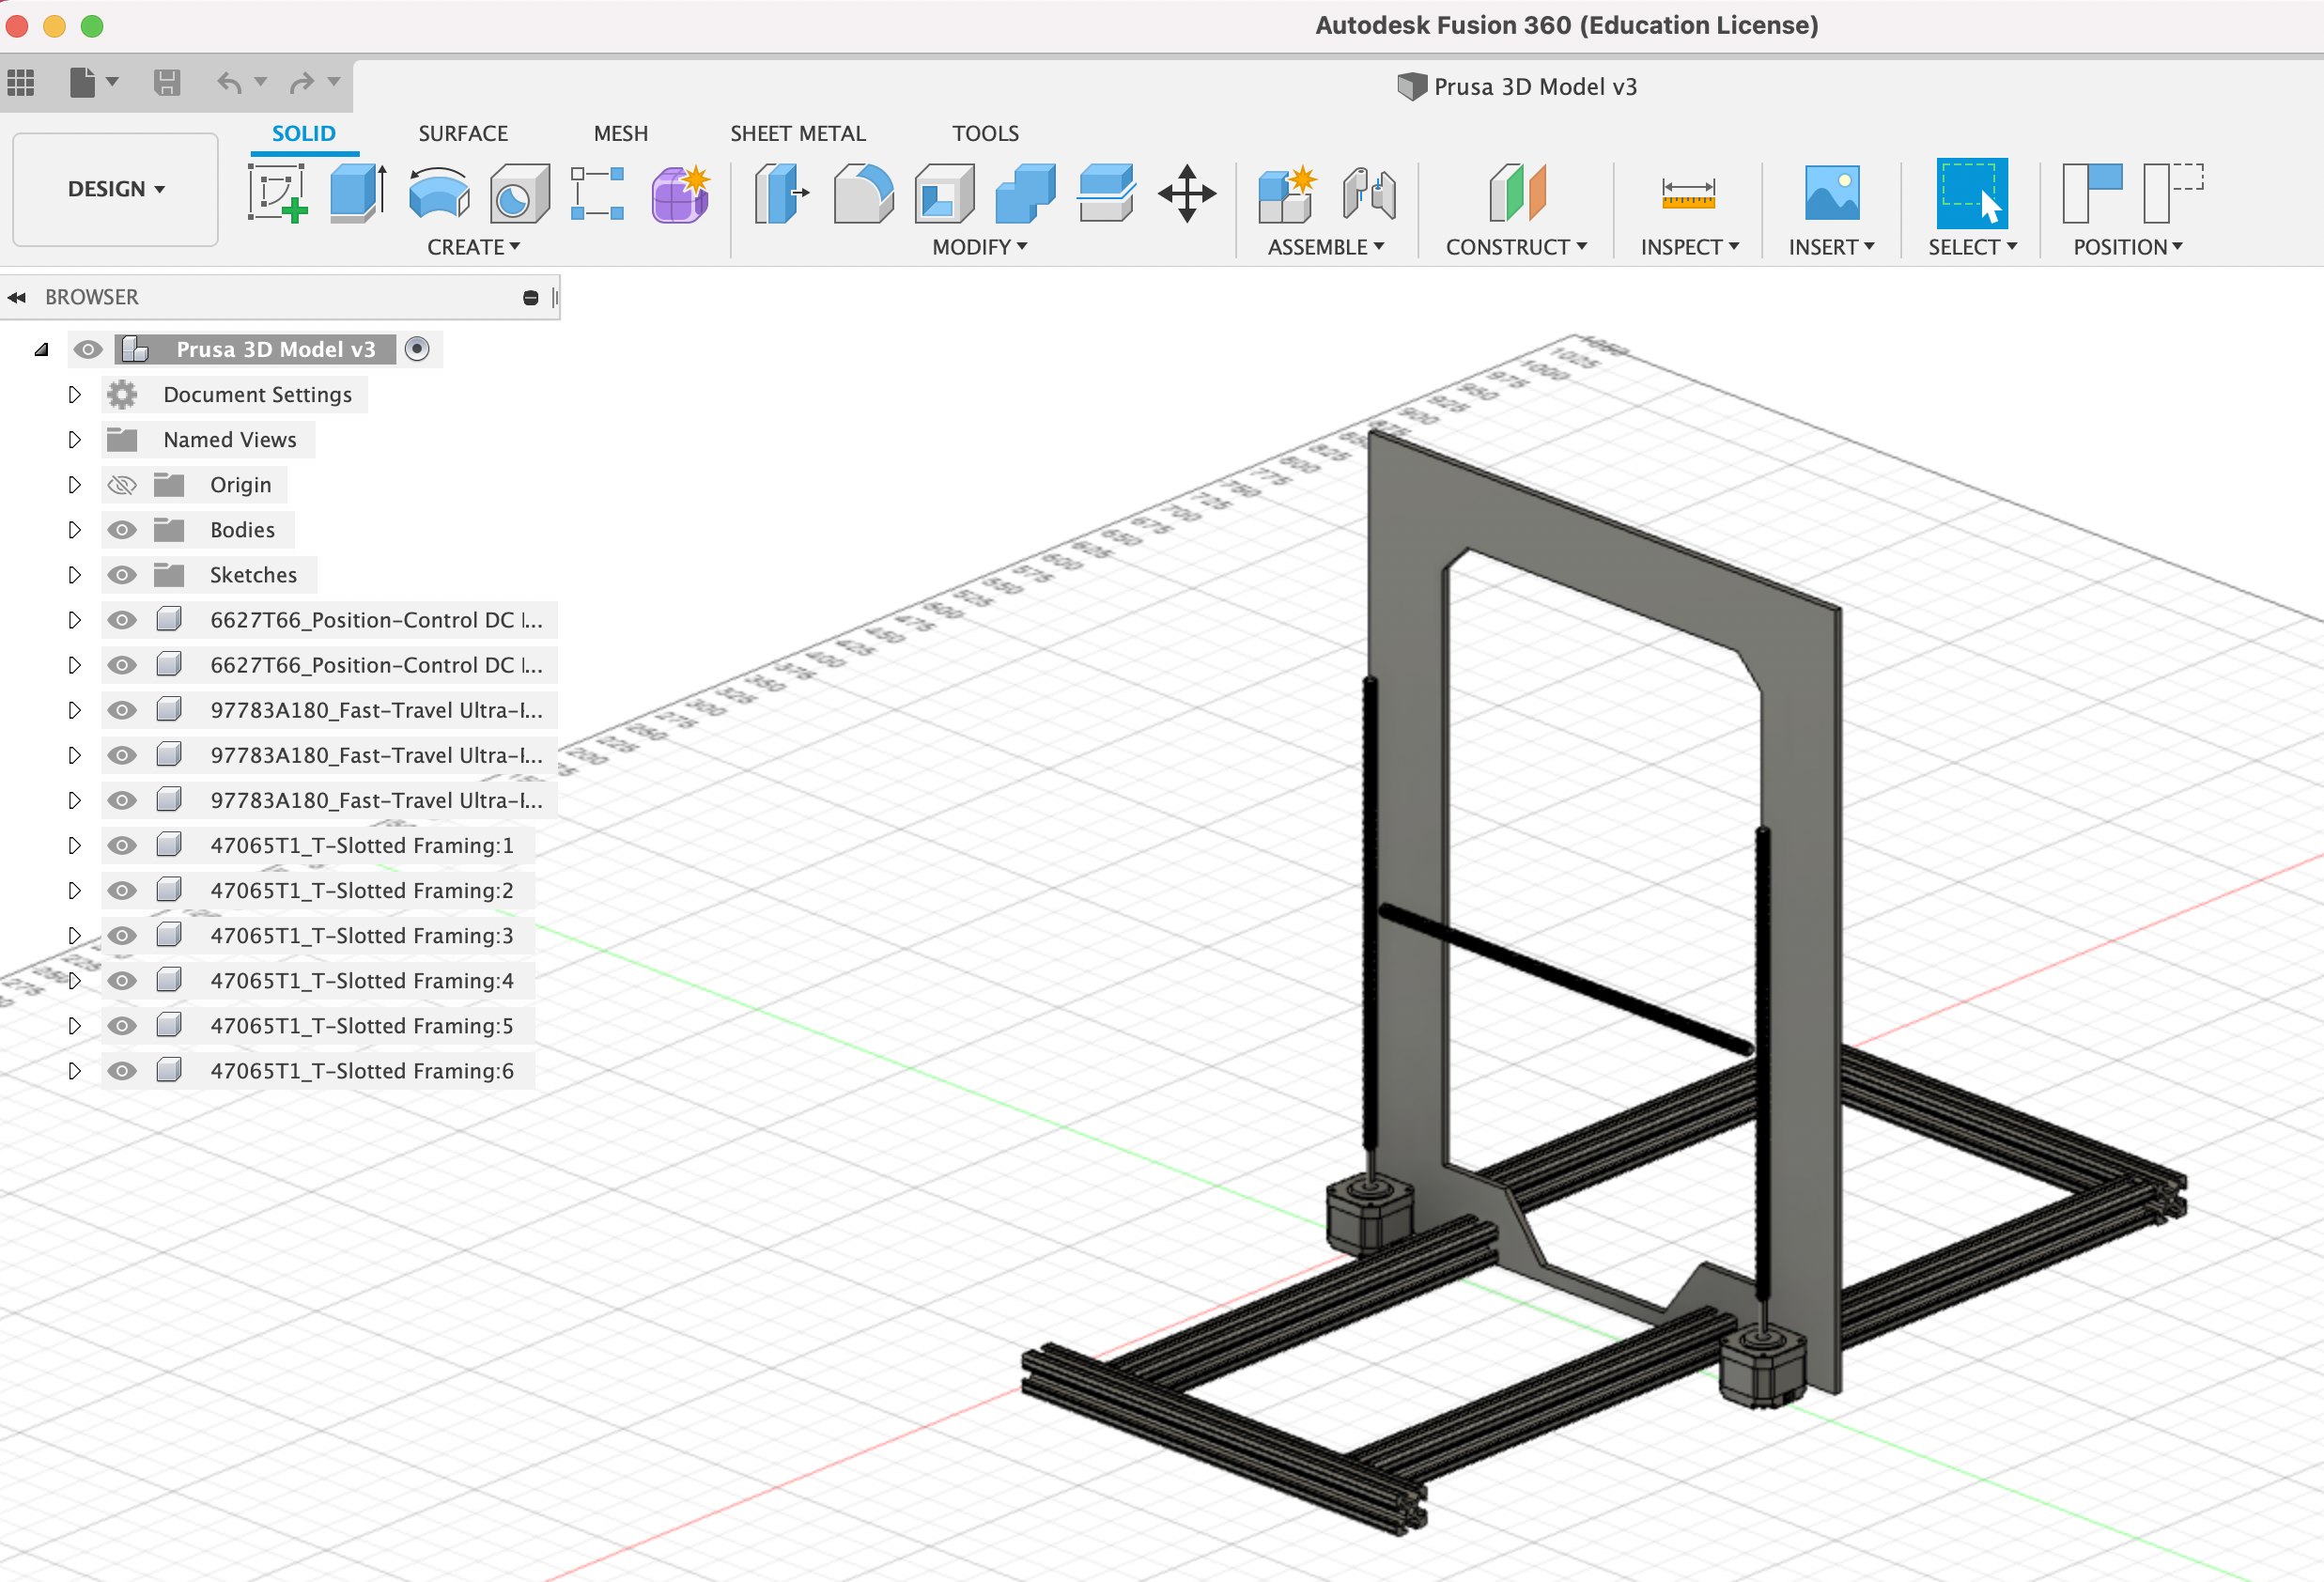The height and width of the screenshot is (1582, 2324).
Task: Expand Sketches folder node
Action: click(x=74, y=575)
